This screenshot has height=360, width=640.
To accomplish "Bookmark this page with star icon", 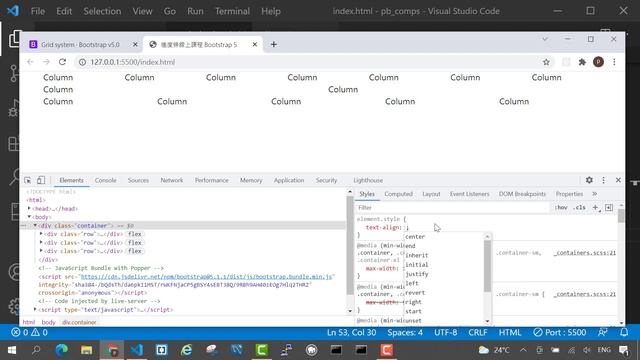I will coord(546,62).
